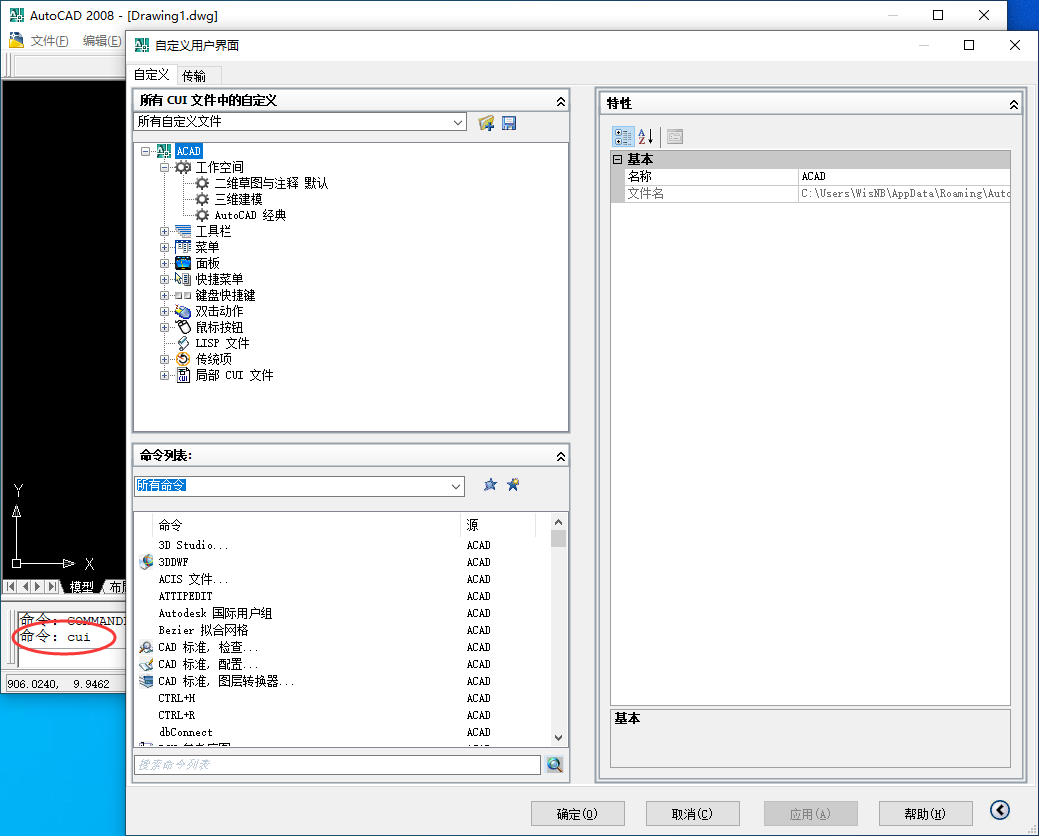
Task: Collapse the 工作空间 tree node
Action: coord(164,168)
